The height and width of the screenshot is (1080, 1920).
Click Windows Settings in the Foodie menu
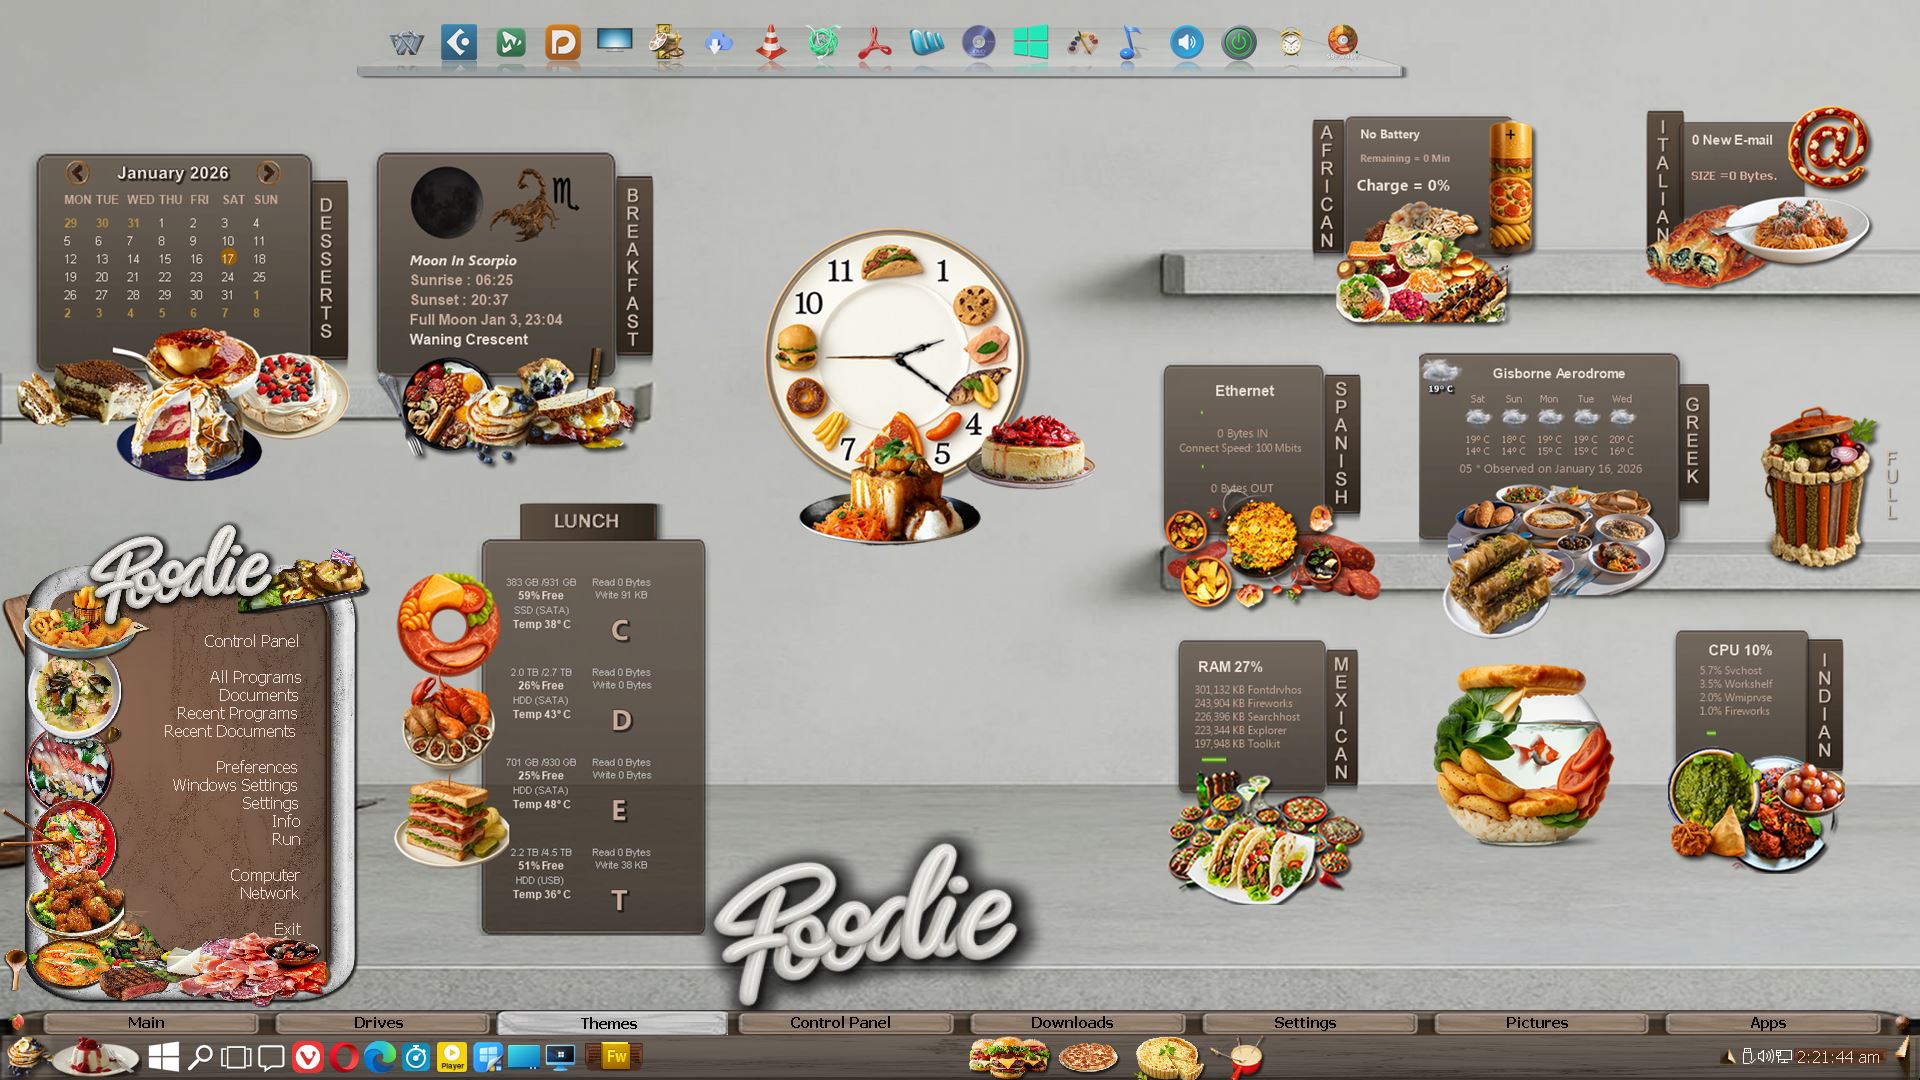[x=234, y=785]
